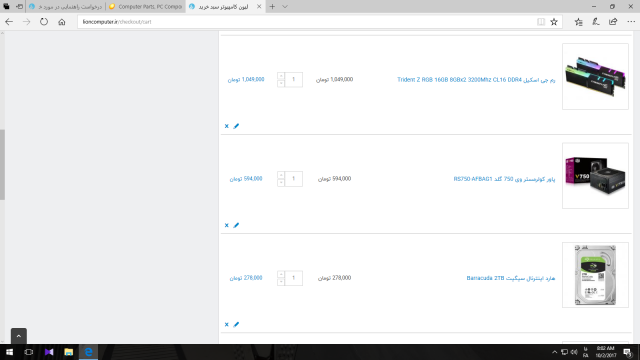Screen dimensions: 640x360
Task: Decrease quantity of V750 power supply
Action: 281,182
